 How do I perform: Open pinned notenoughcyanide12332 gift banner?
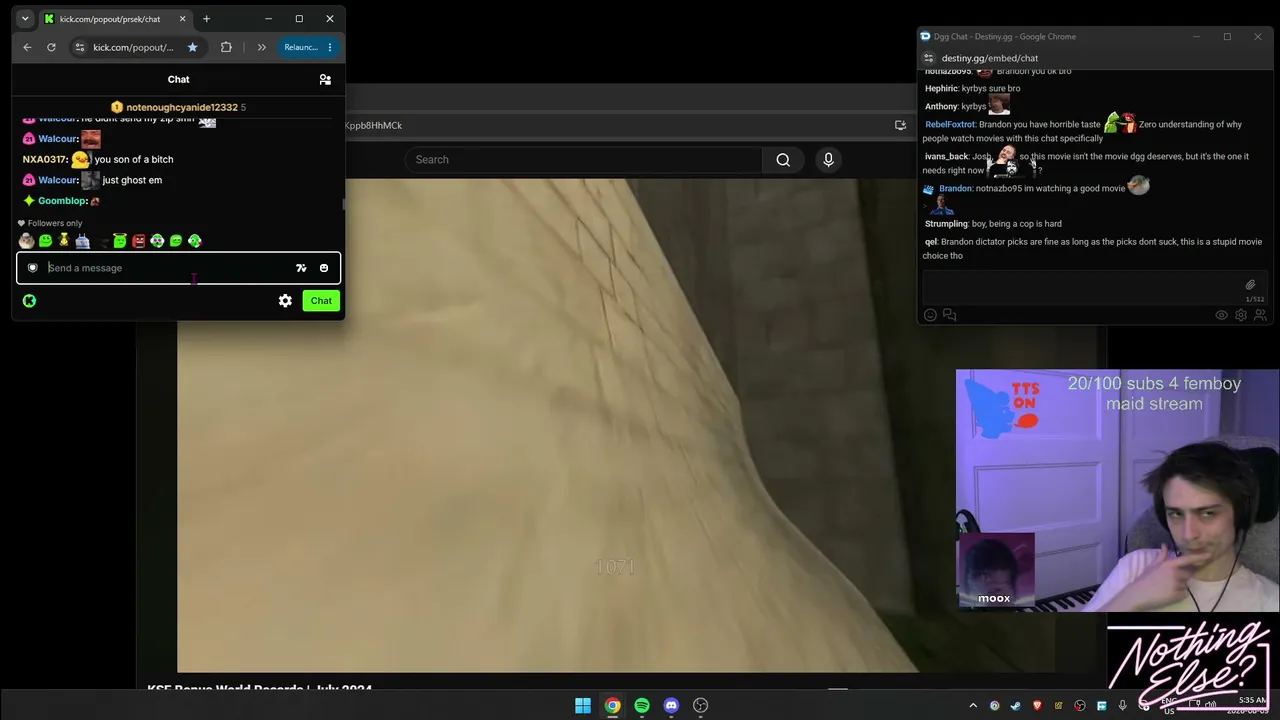pos(178,107)
